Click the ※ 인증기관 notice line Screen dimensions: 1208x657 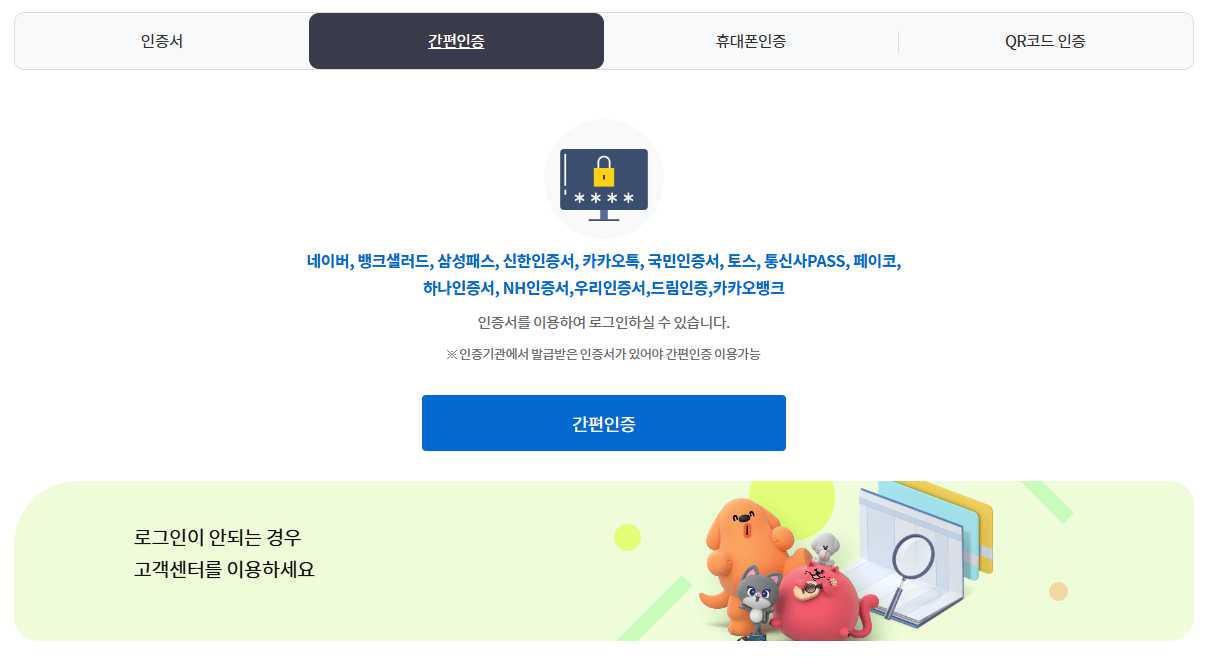[x=603, y=354]
